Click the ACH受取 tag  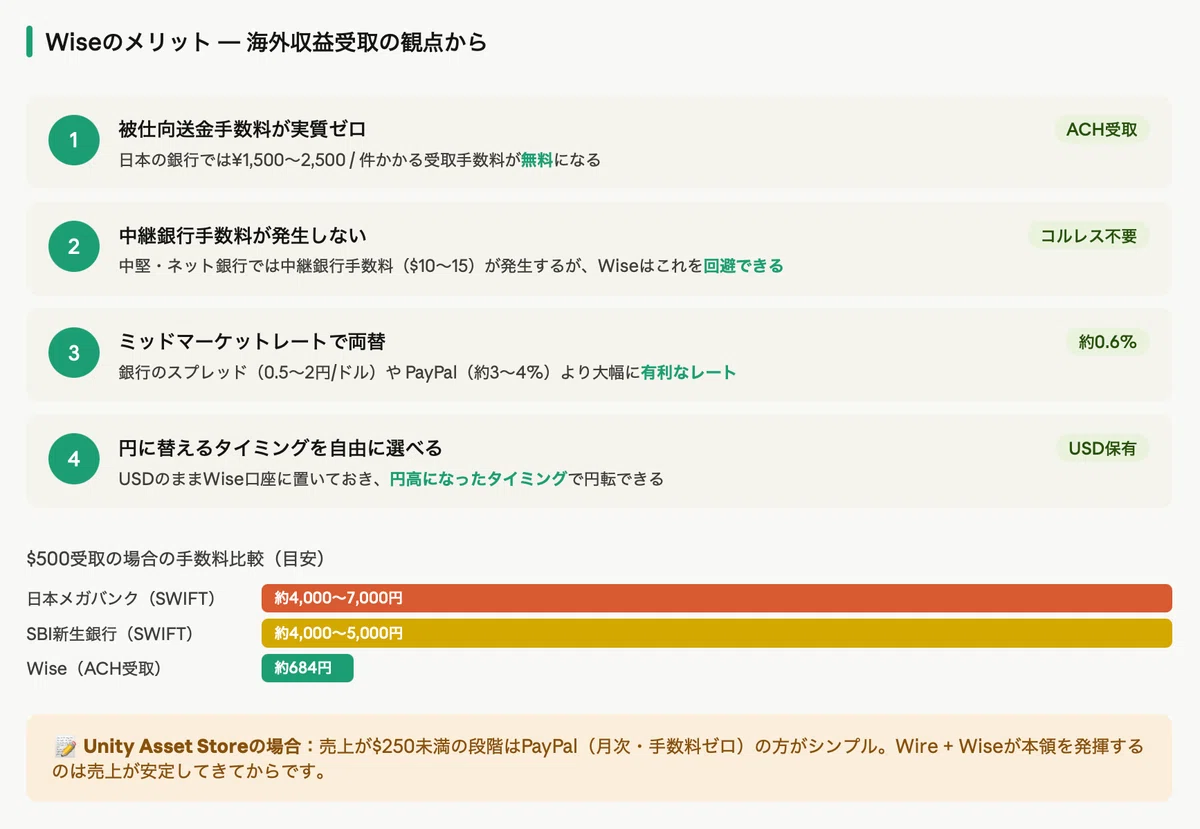tap(1102, 129)
